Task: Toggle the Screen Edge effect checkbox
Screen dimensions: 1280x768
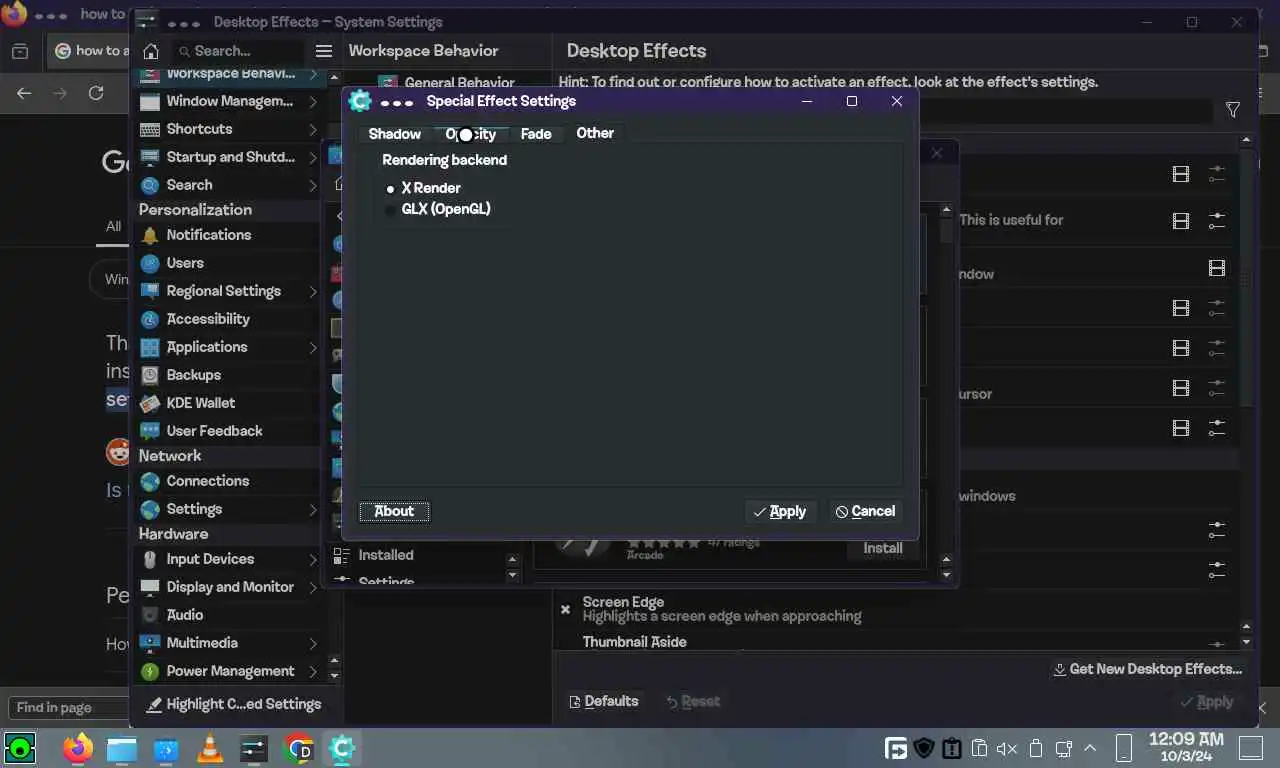Action: [x=565, y=609]
